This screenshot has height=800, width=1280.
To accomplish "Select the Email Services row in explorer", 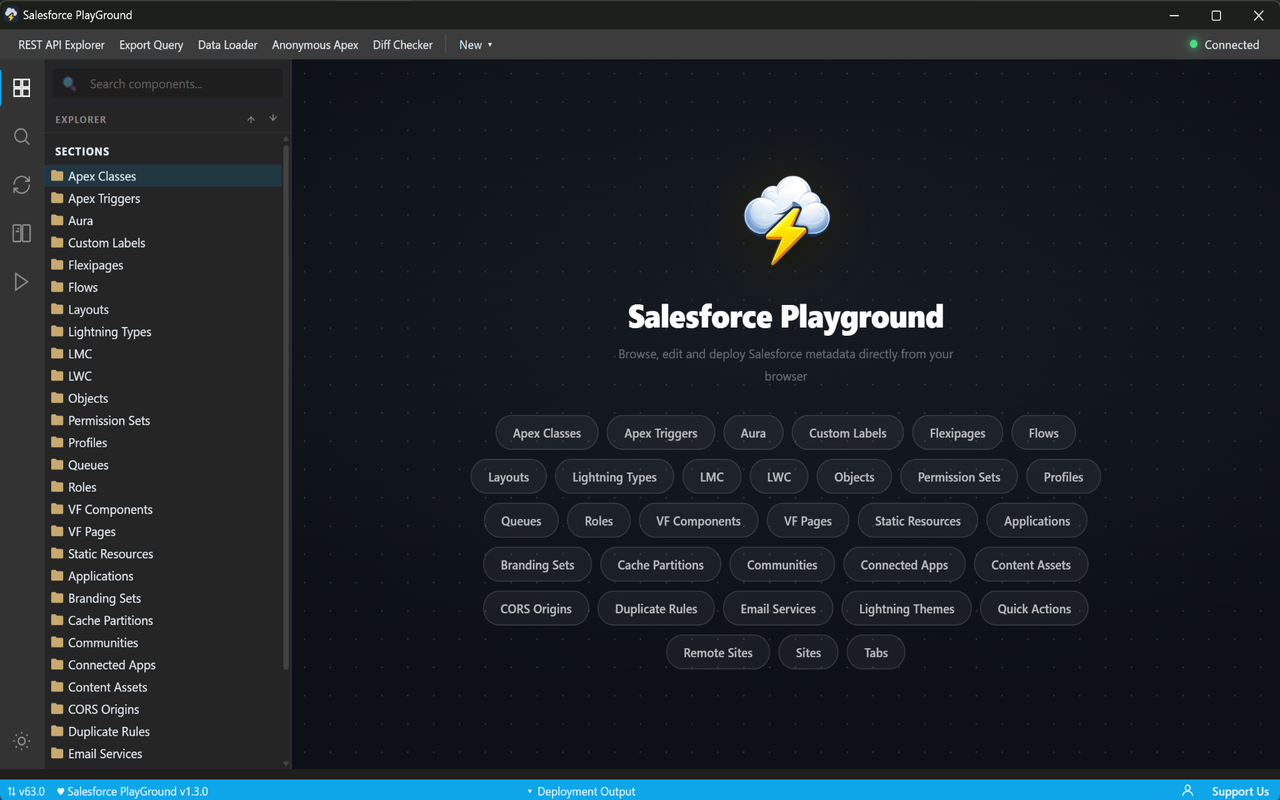I will pos(164,754).
